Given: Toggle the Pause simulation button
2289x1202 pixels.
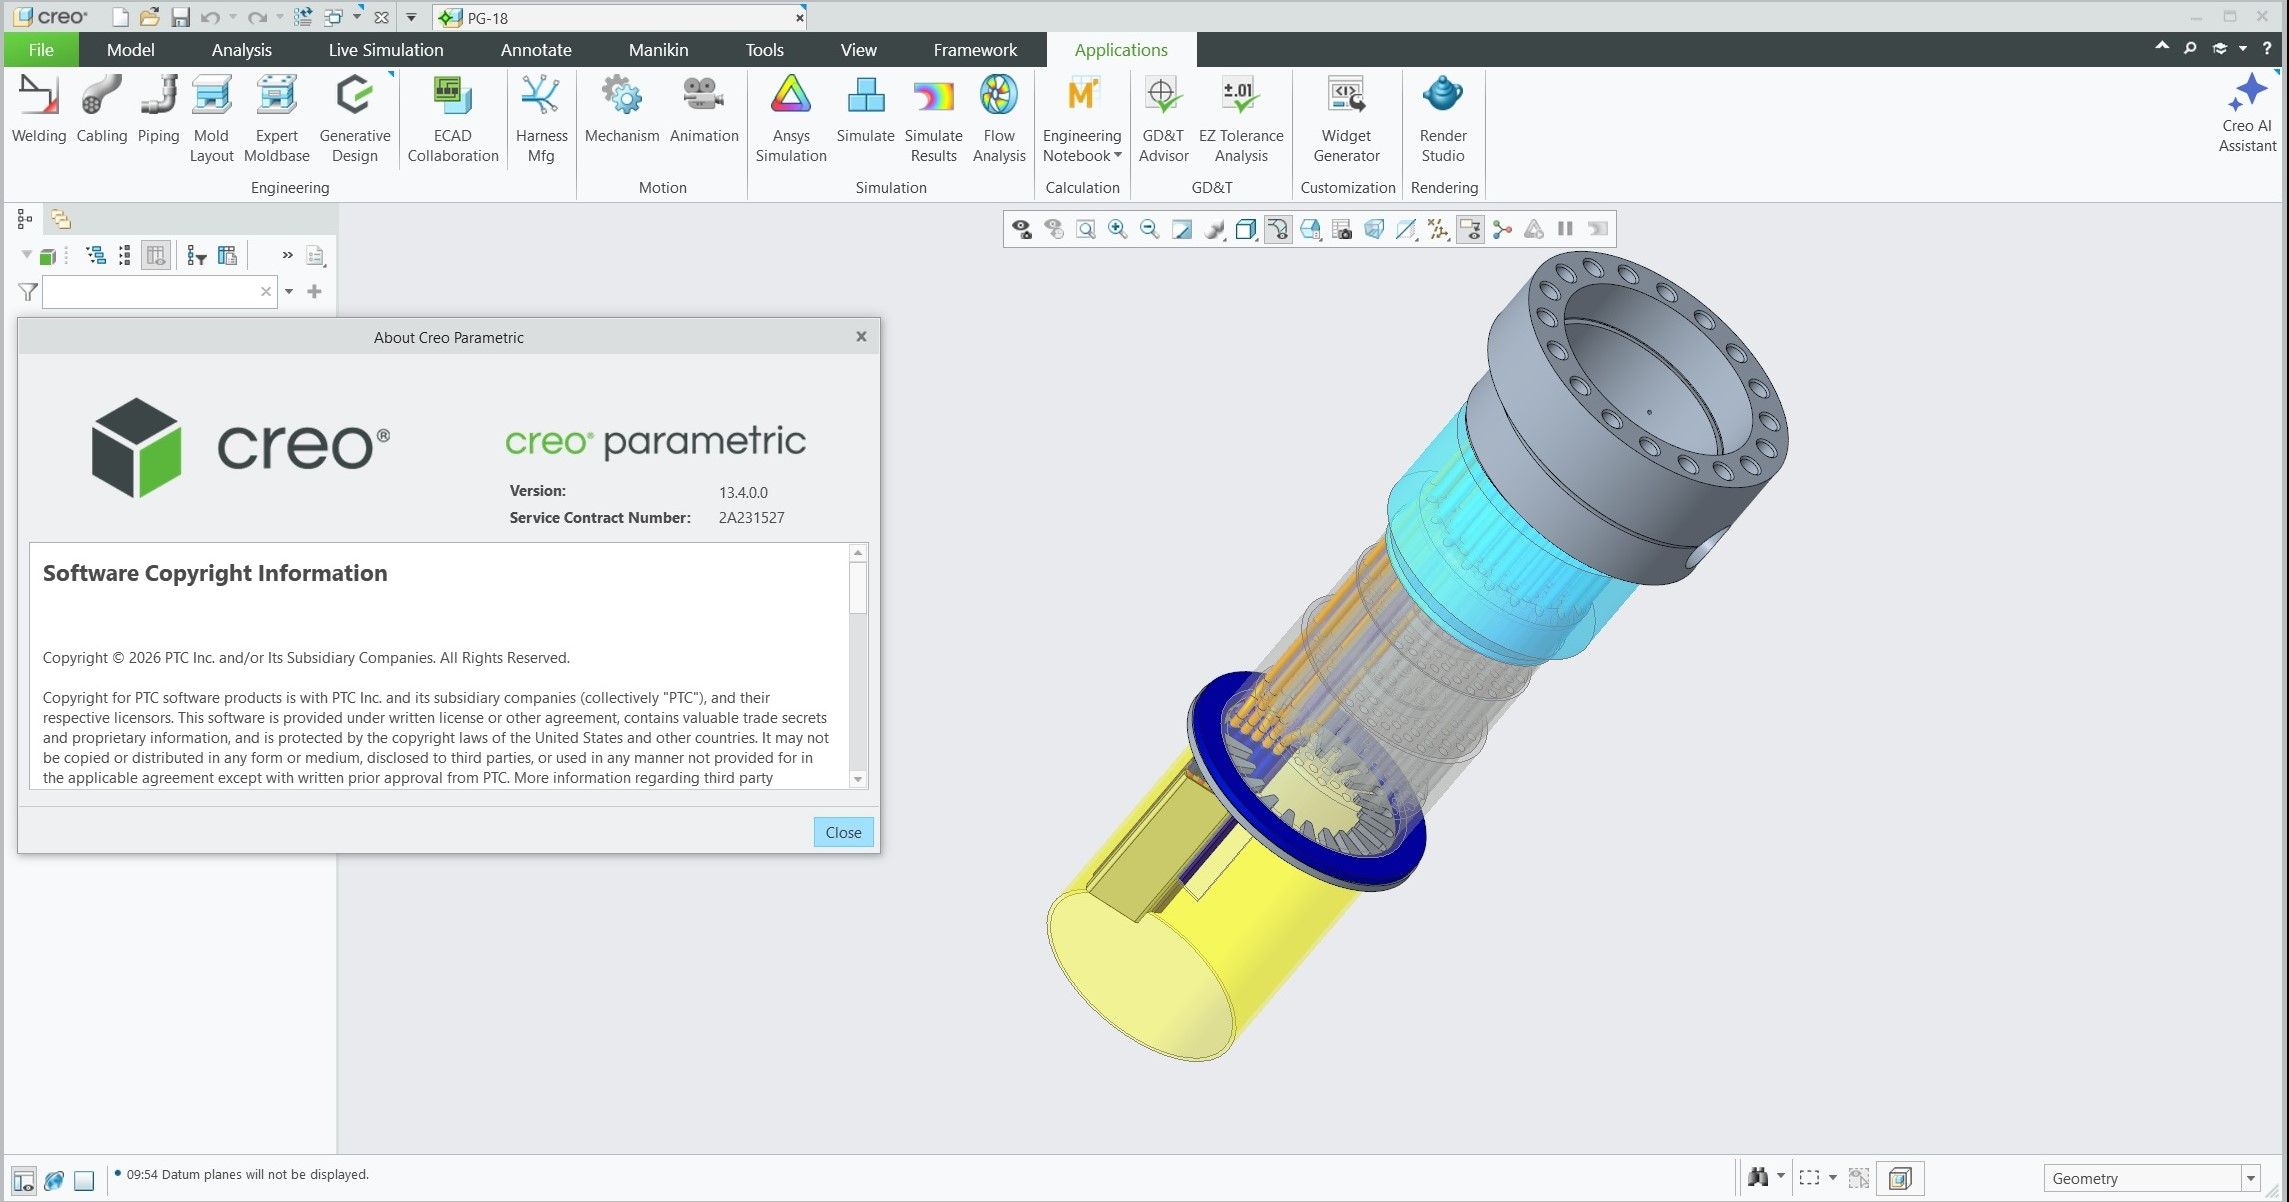Looking at the screenshot, I should tap(1565, 230).
